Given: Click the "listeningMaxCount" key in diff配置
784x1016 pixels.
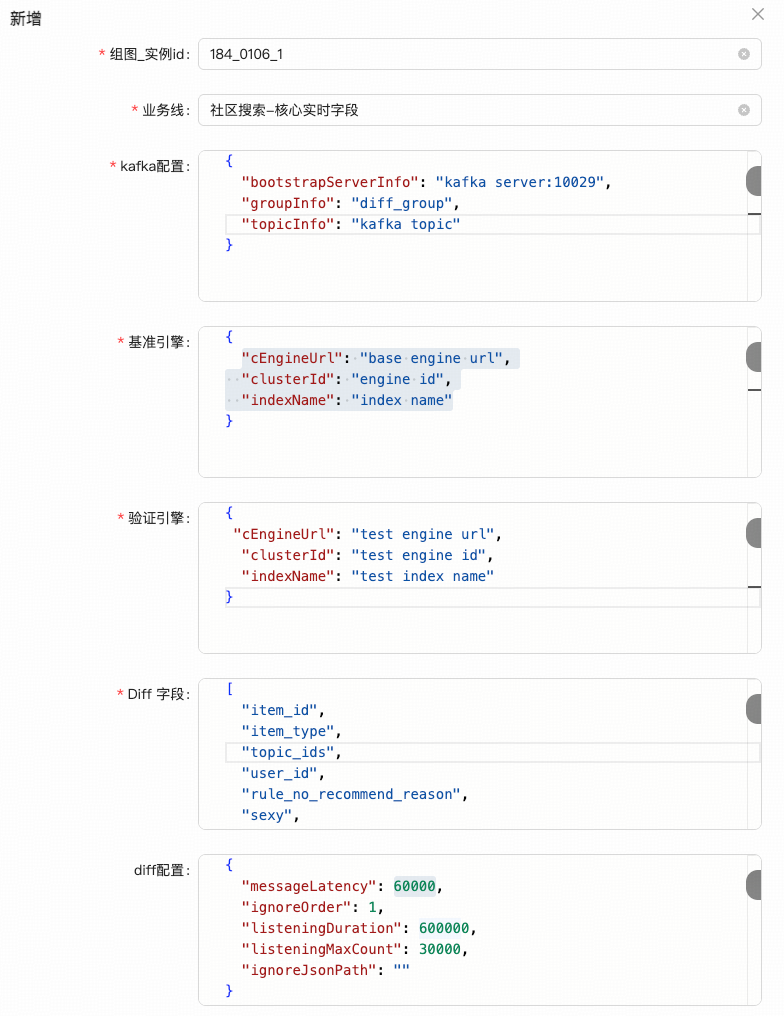Looking at the screenshot, I should [321, 949].
